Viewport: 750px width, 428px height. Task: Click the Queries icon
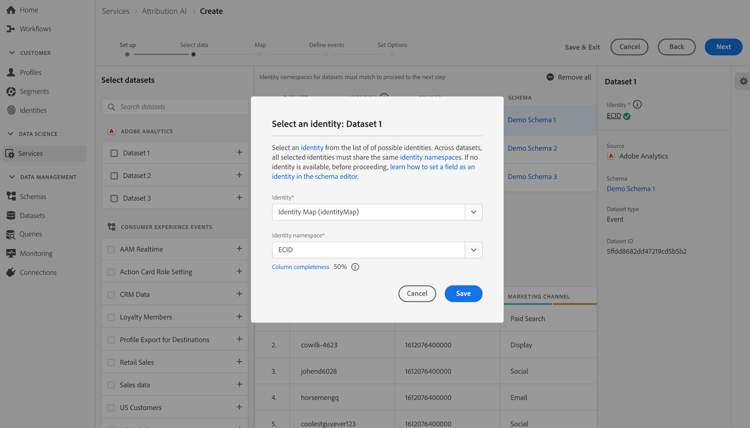(11, 234)
